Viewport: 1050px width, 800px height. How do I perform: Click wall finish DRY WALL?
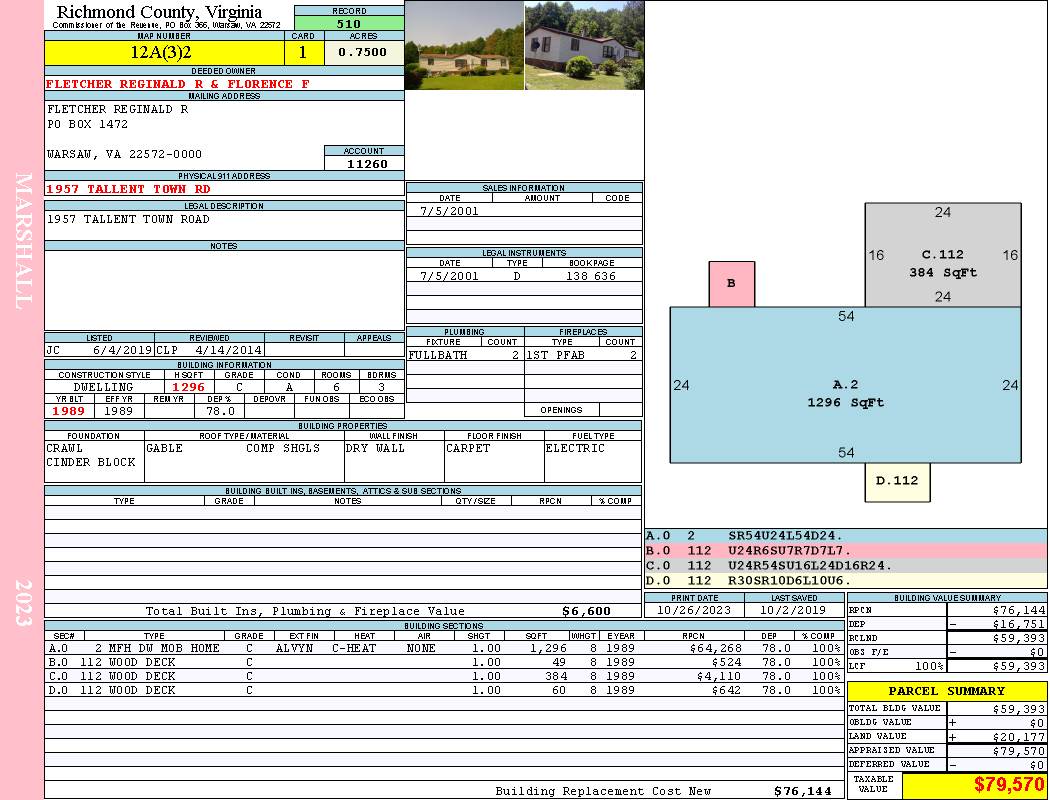[x=375, y=449]
